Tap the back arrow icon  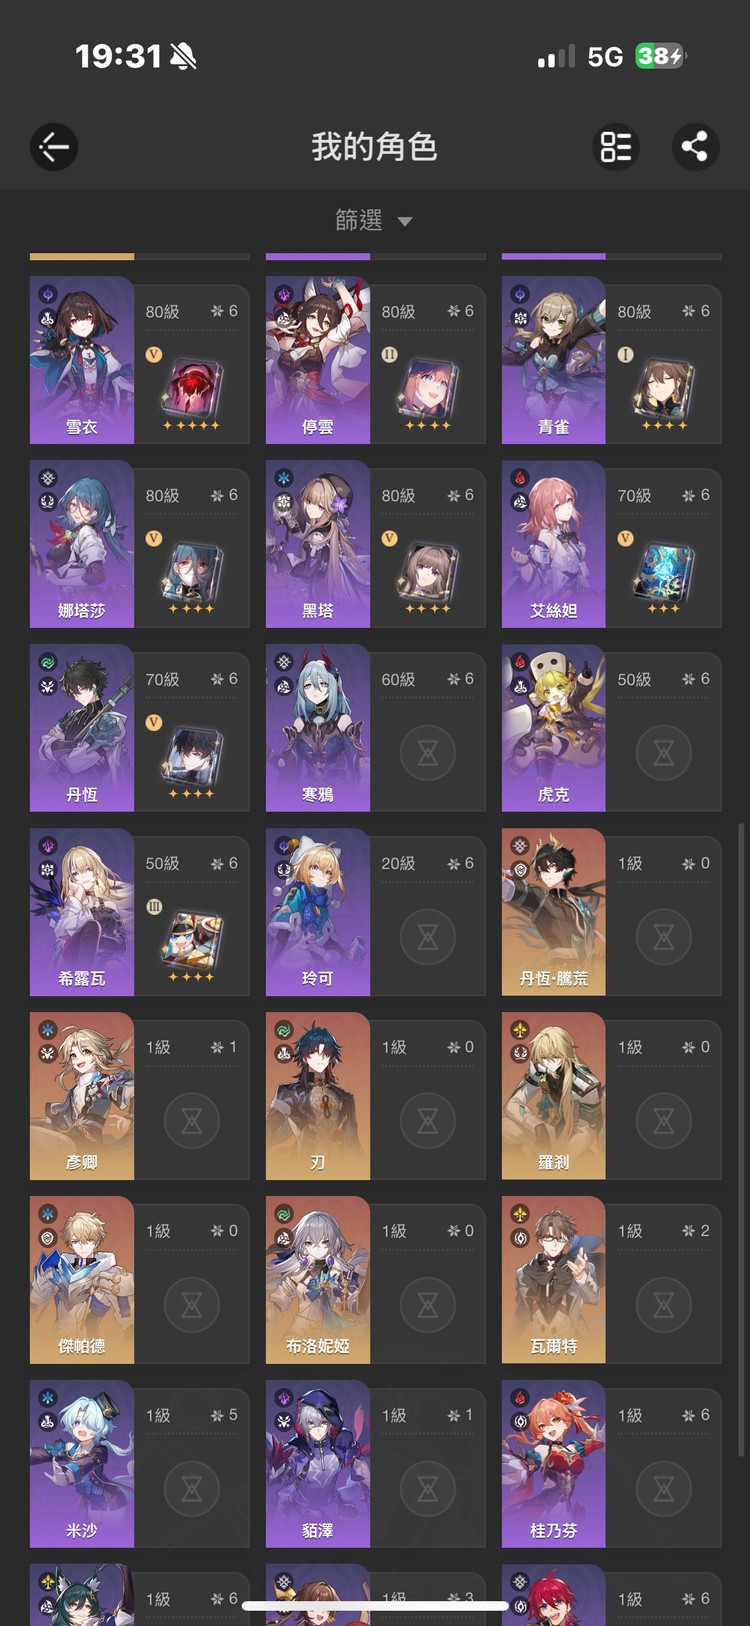(54, 147)
